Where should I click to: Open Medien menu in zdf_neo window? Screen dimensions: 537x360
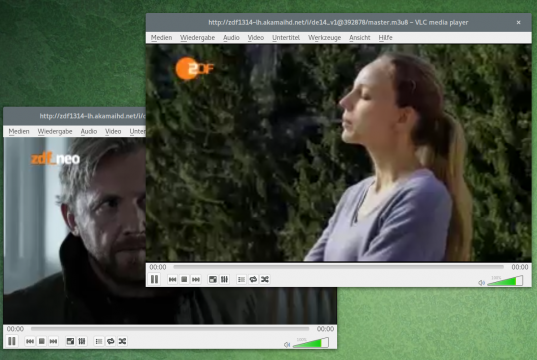[x=19, y=132]
